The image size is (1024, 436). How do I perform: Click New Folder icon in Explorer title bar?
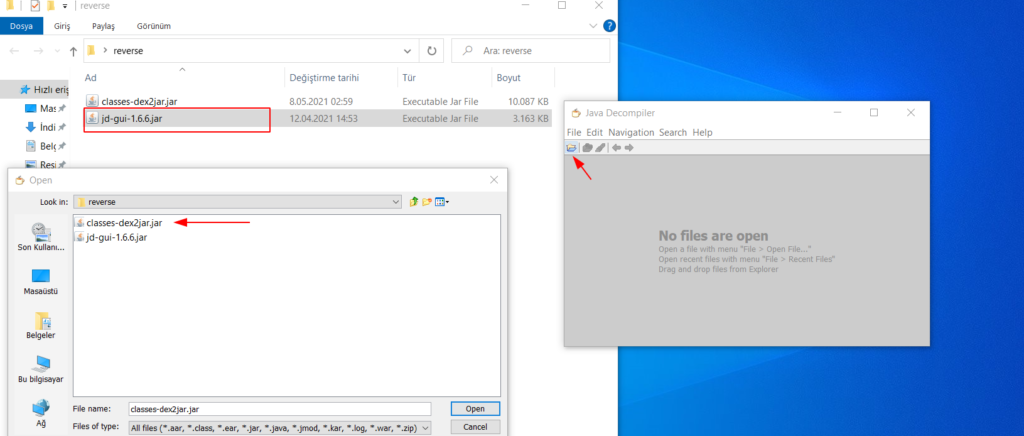[50, 6]
